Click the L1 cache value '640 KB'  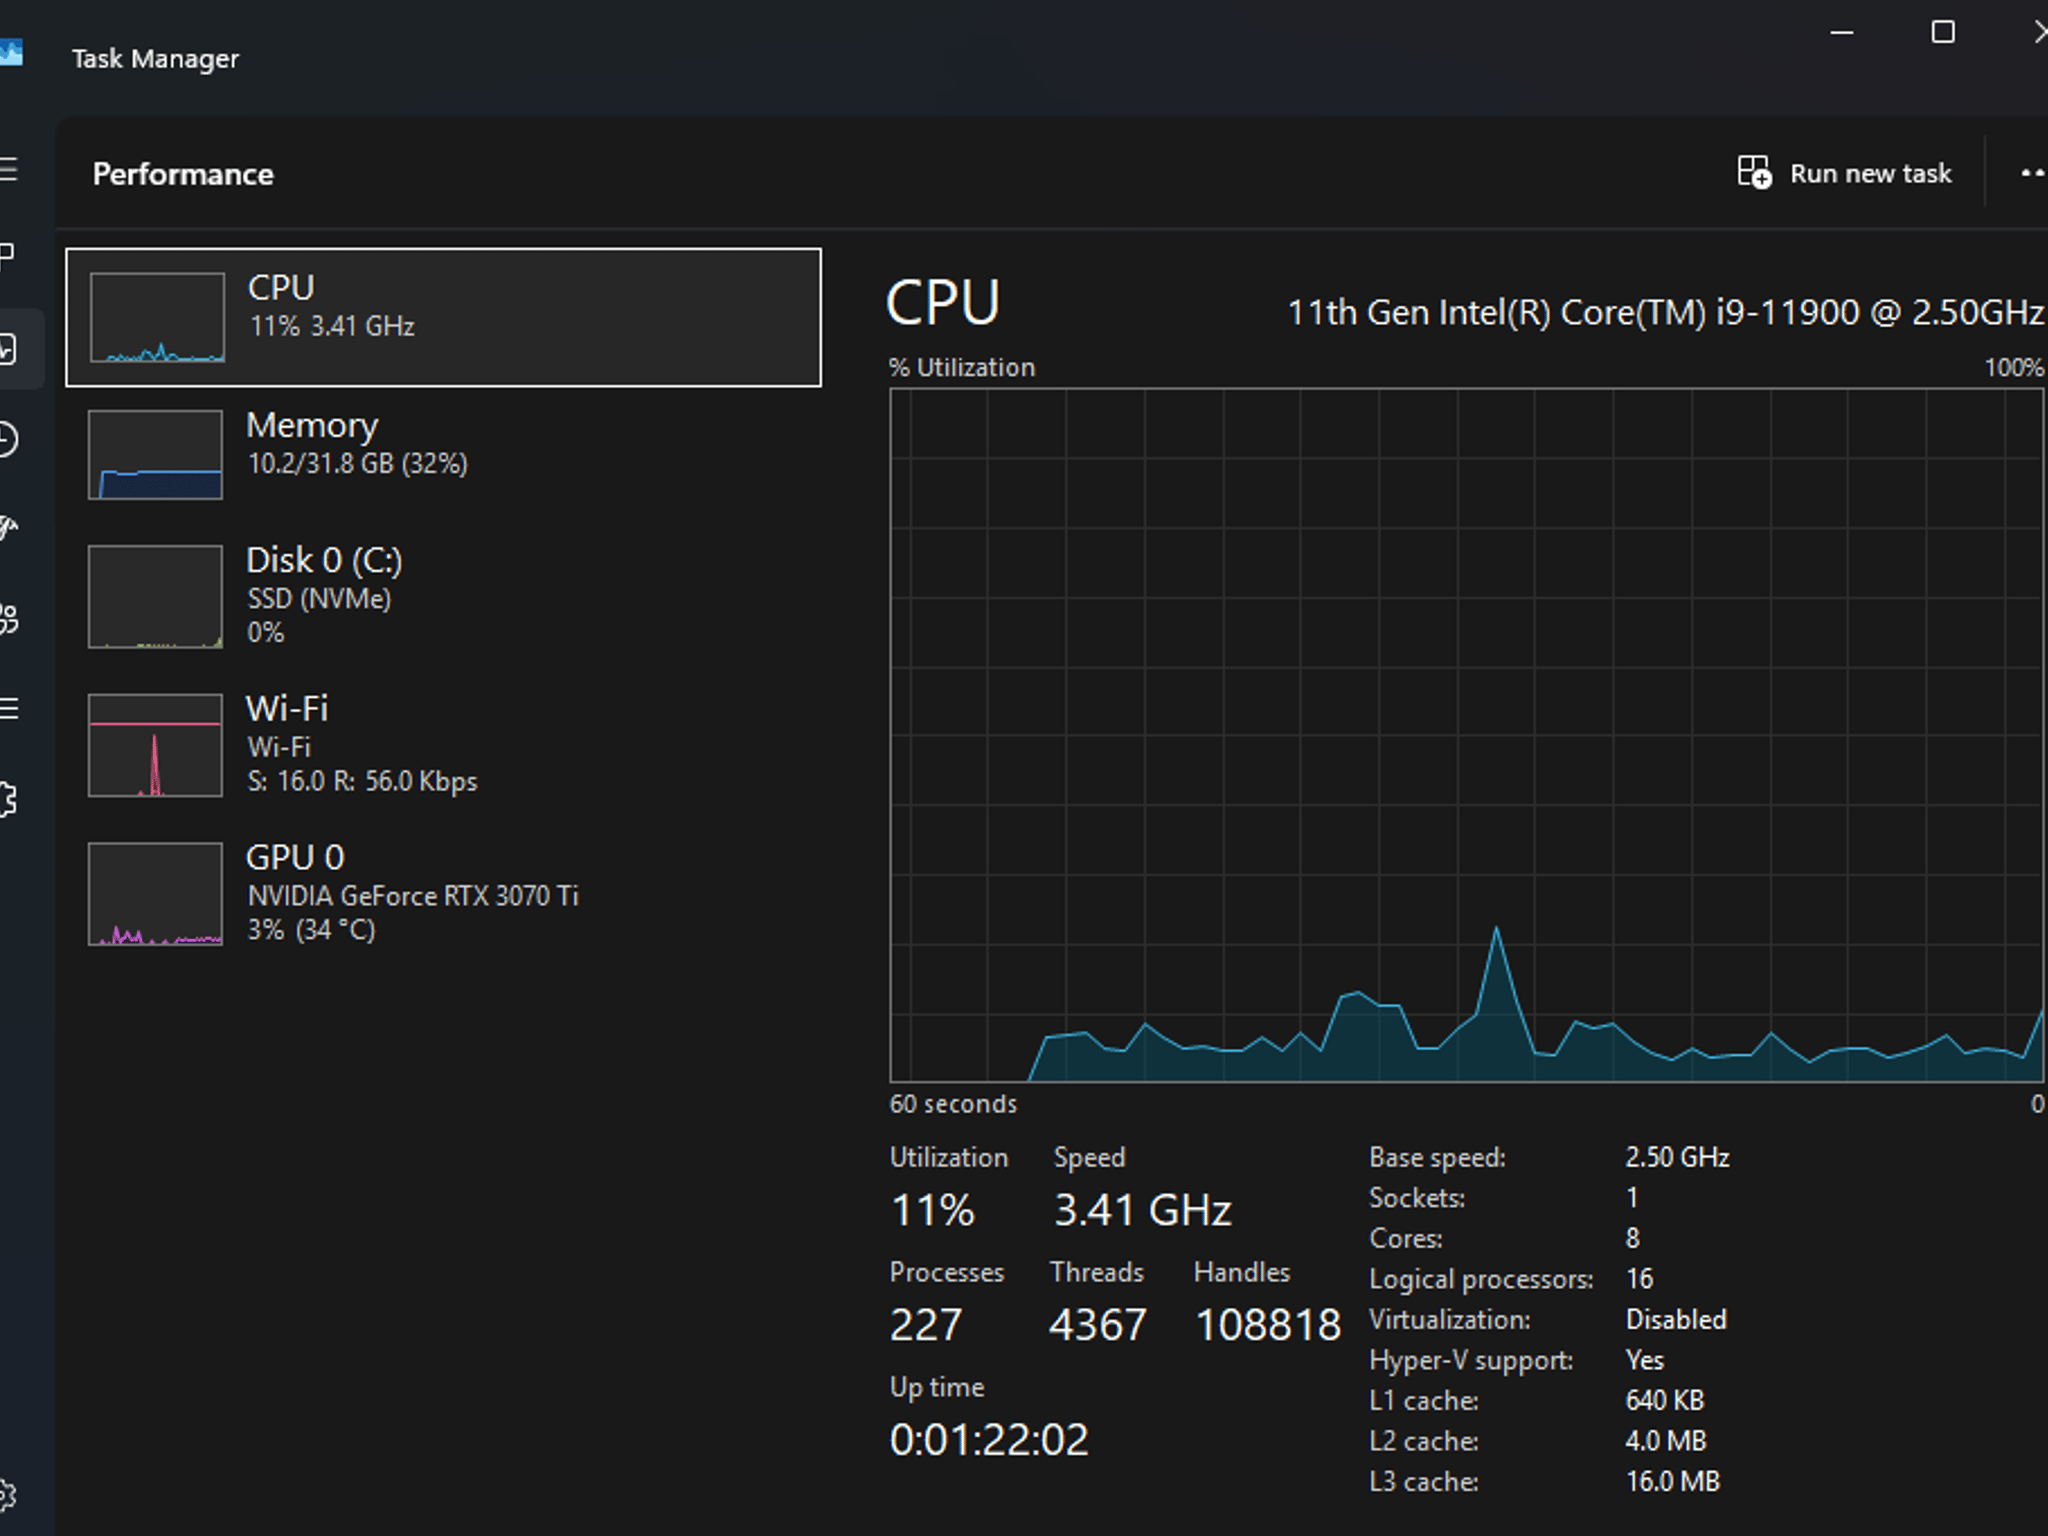tap(1664, 1400)
